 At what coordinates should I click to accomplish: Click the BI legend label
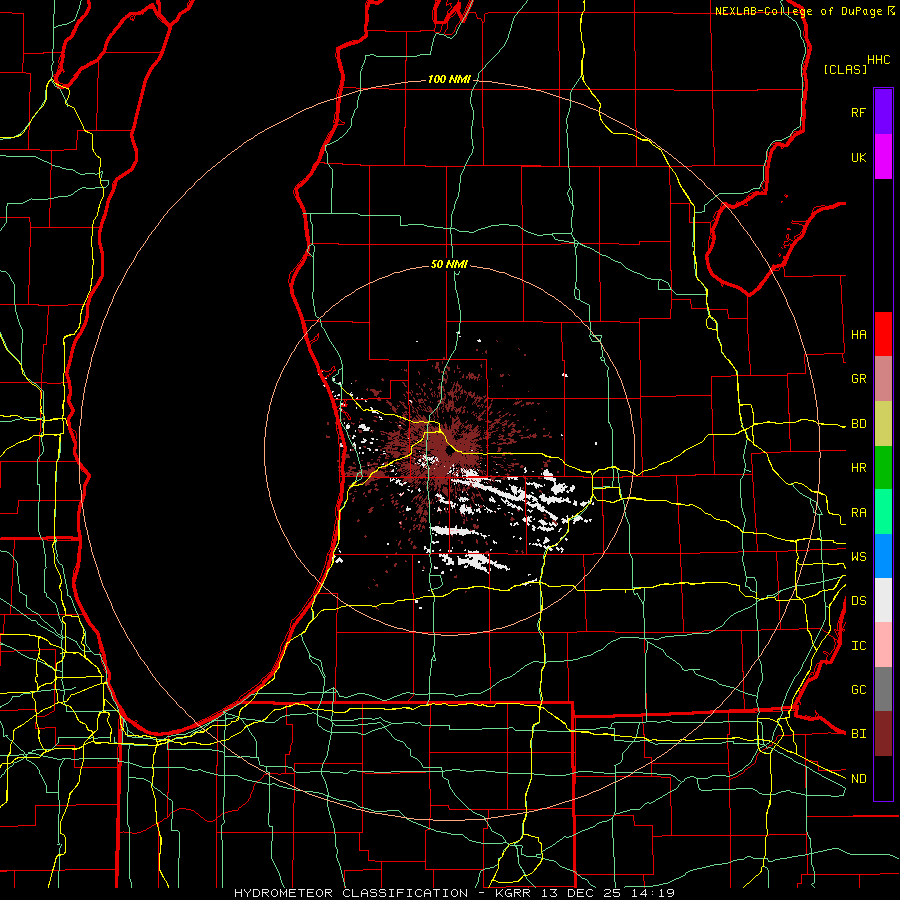pyautogui.click(x=858, y=734)
